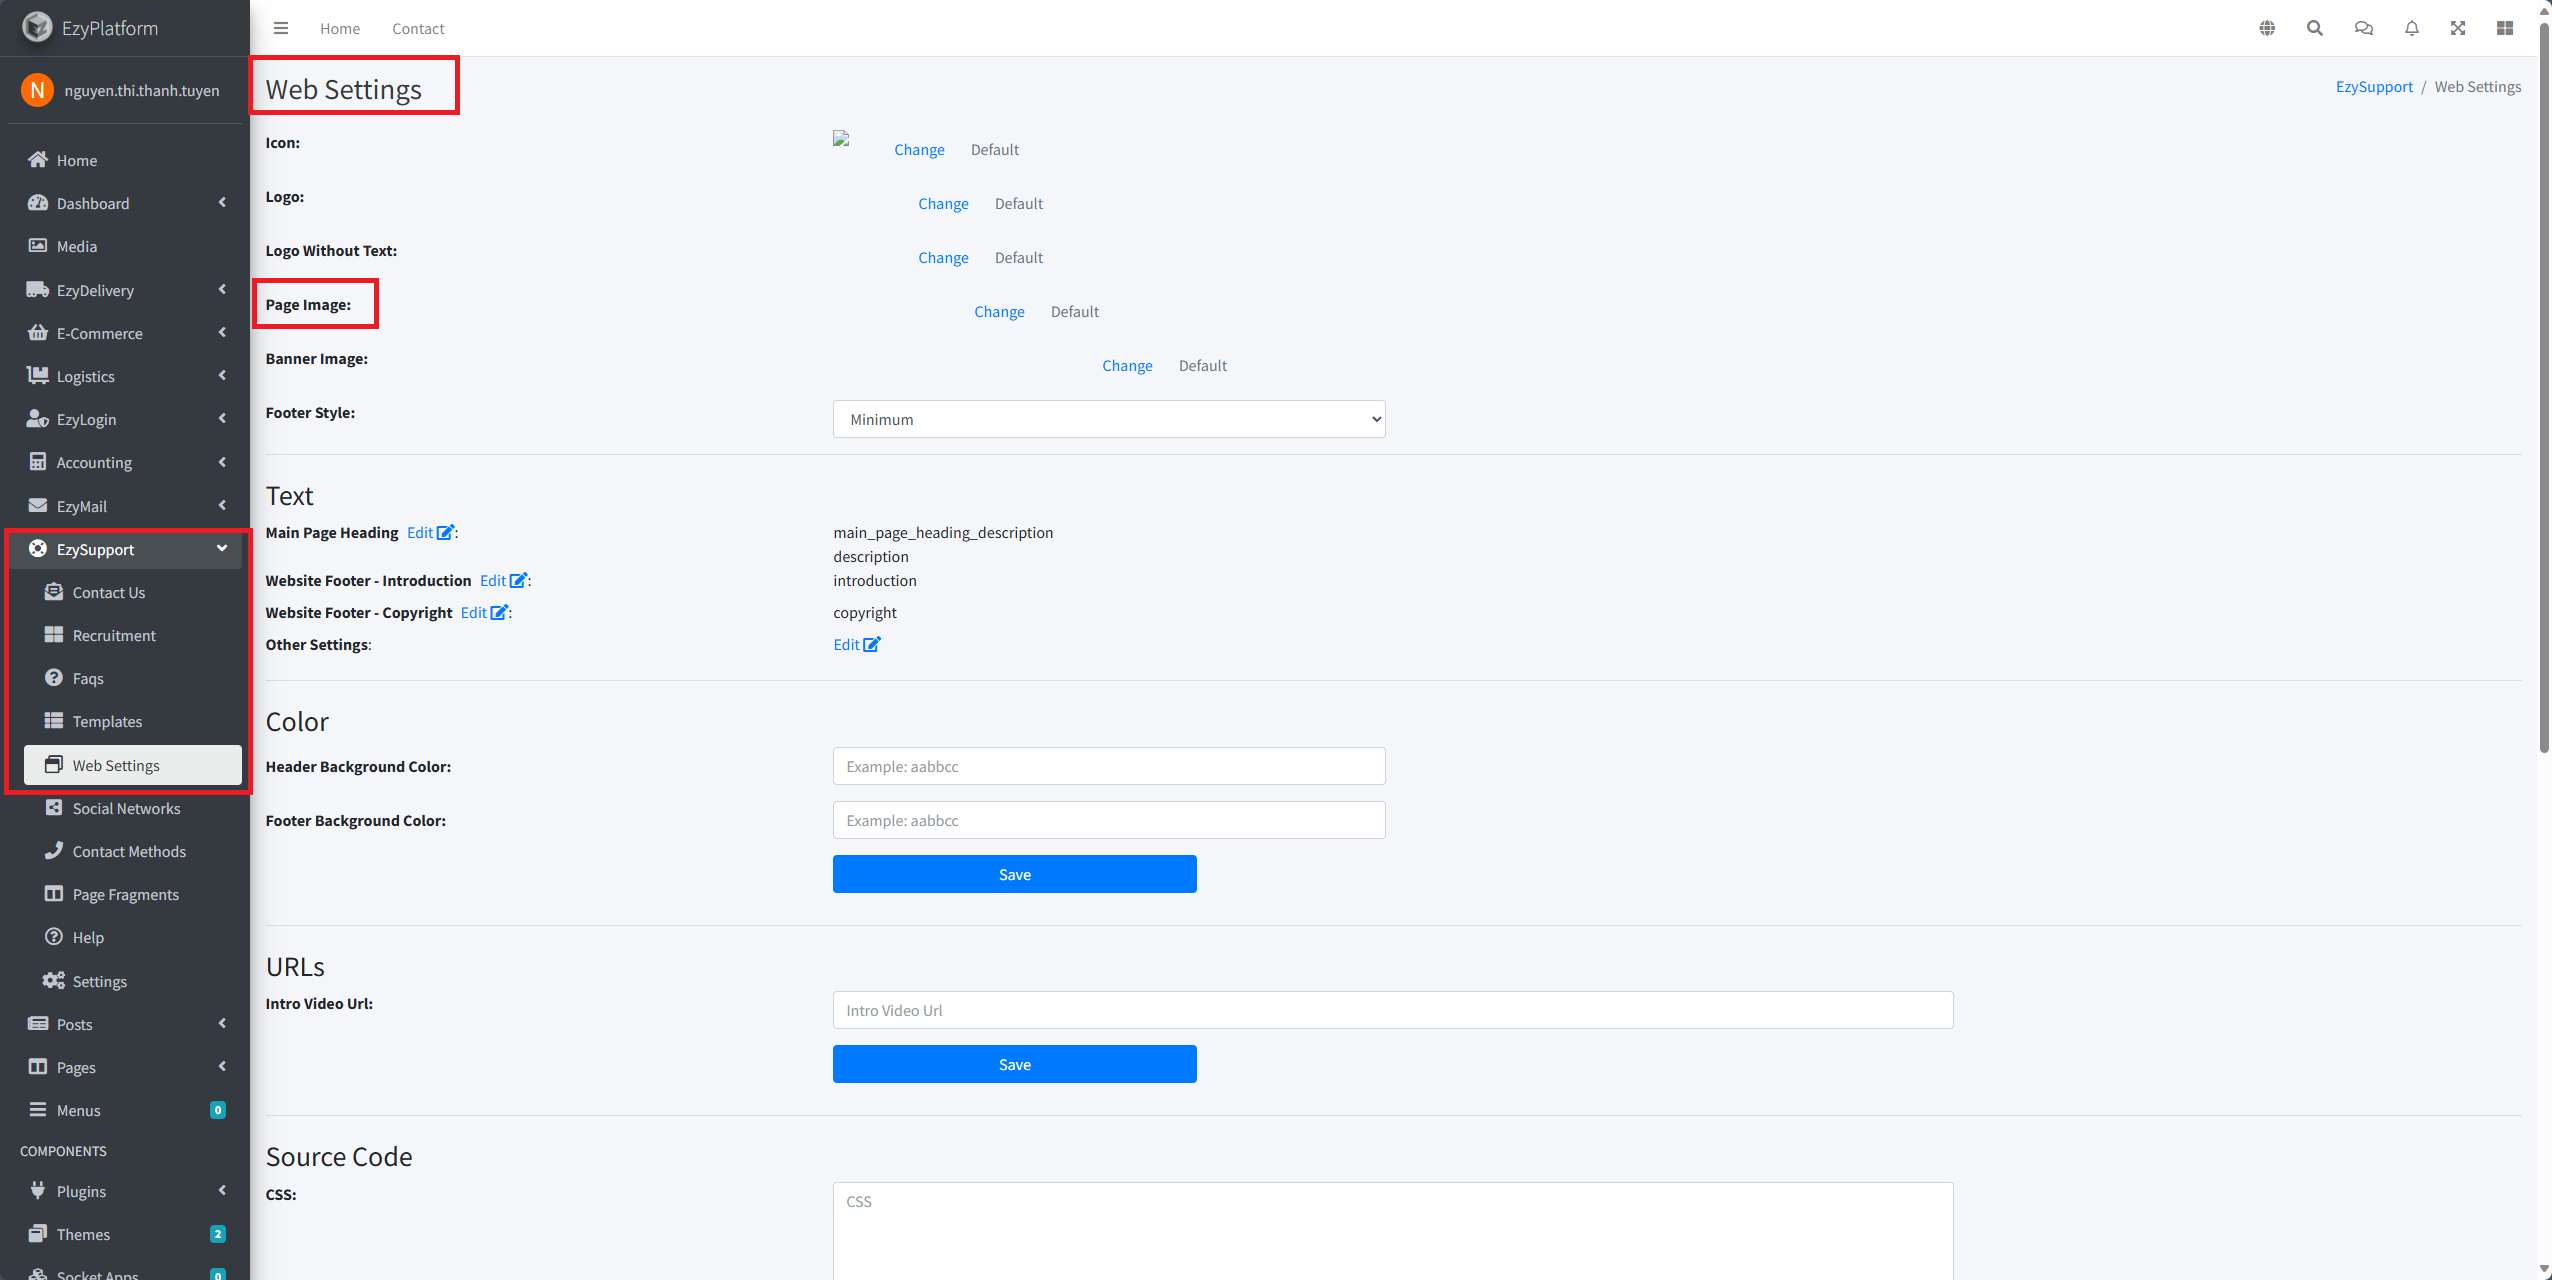
Task: Expand the Dashboard menu chevron
Action: [222, 203]
